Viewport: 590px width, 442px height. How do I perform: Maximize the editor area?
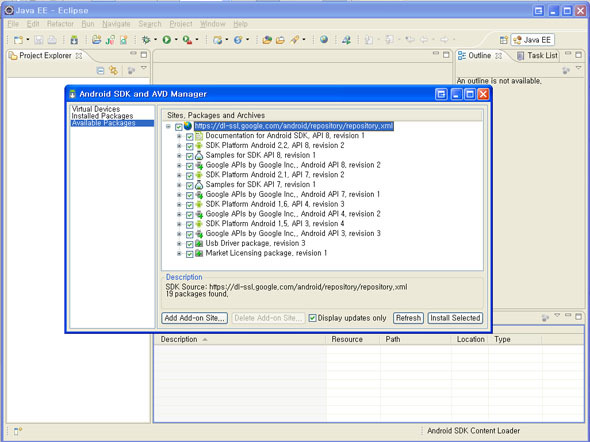[446, 55]
